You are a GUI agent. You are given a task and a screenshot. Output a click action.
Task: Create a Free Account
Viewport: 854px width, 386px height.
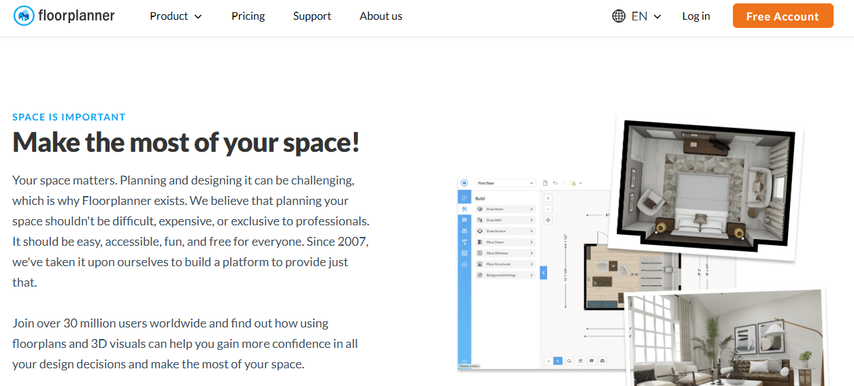click(783, 16)
